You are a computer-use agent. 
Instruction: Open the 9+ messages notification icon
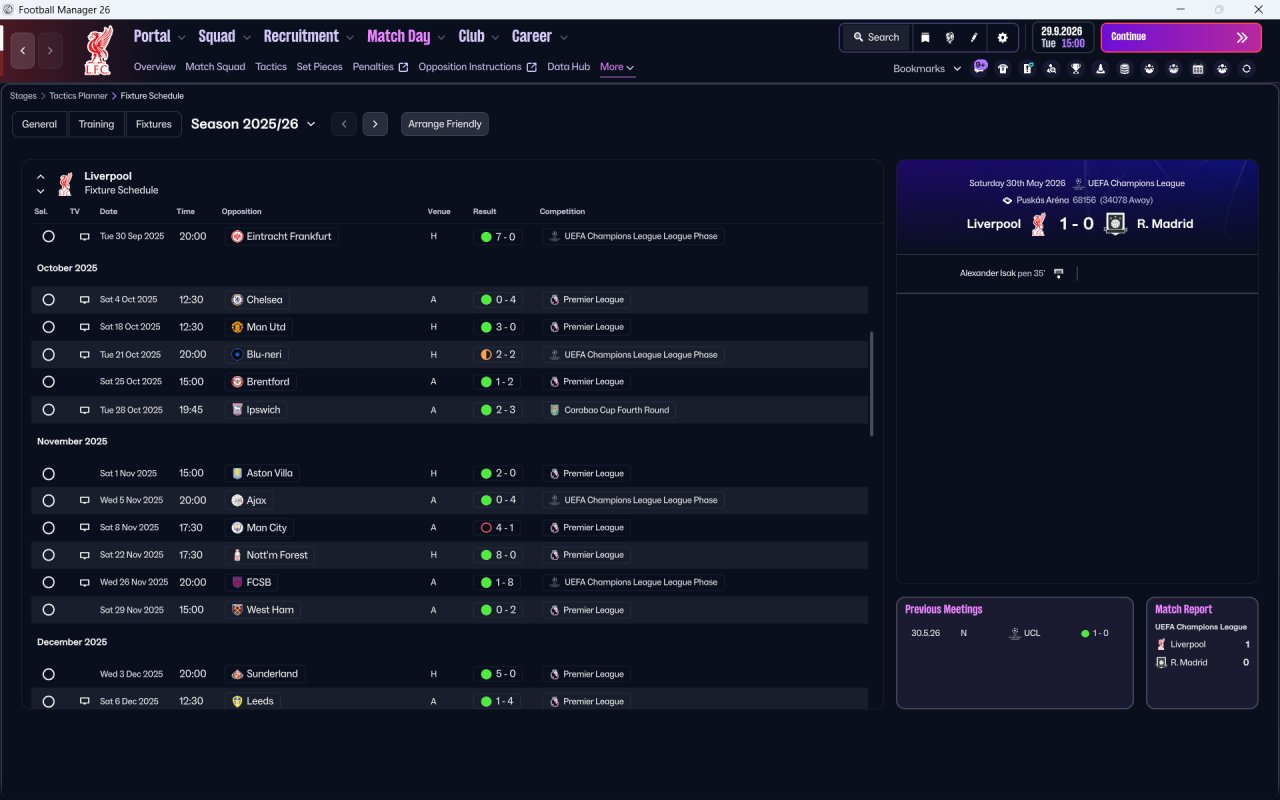click(980, 67)
